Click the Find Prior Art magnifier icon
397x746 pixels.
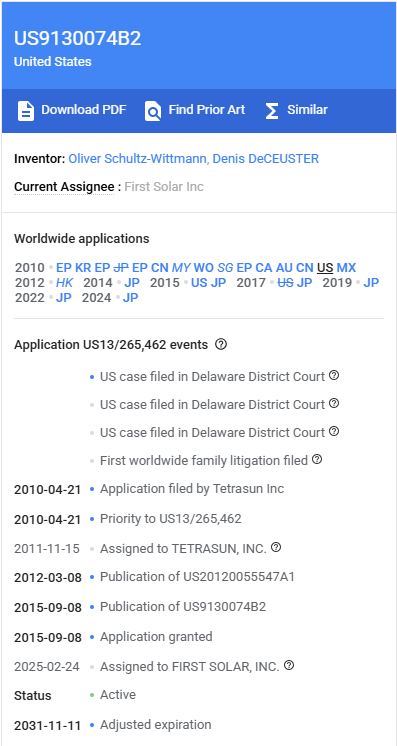153,110
